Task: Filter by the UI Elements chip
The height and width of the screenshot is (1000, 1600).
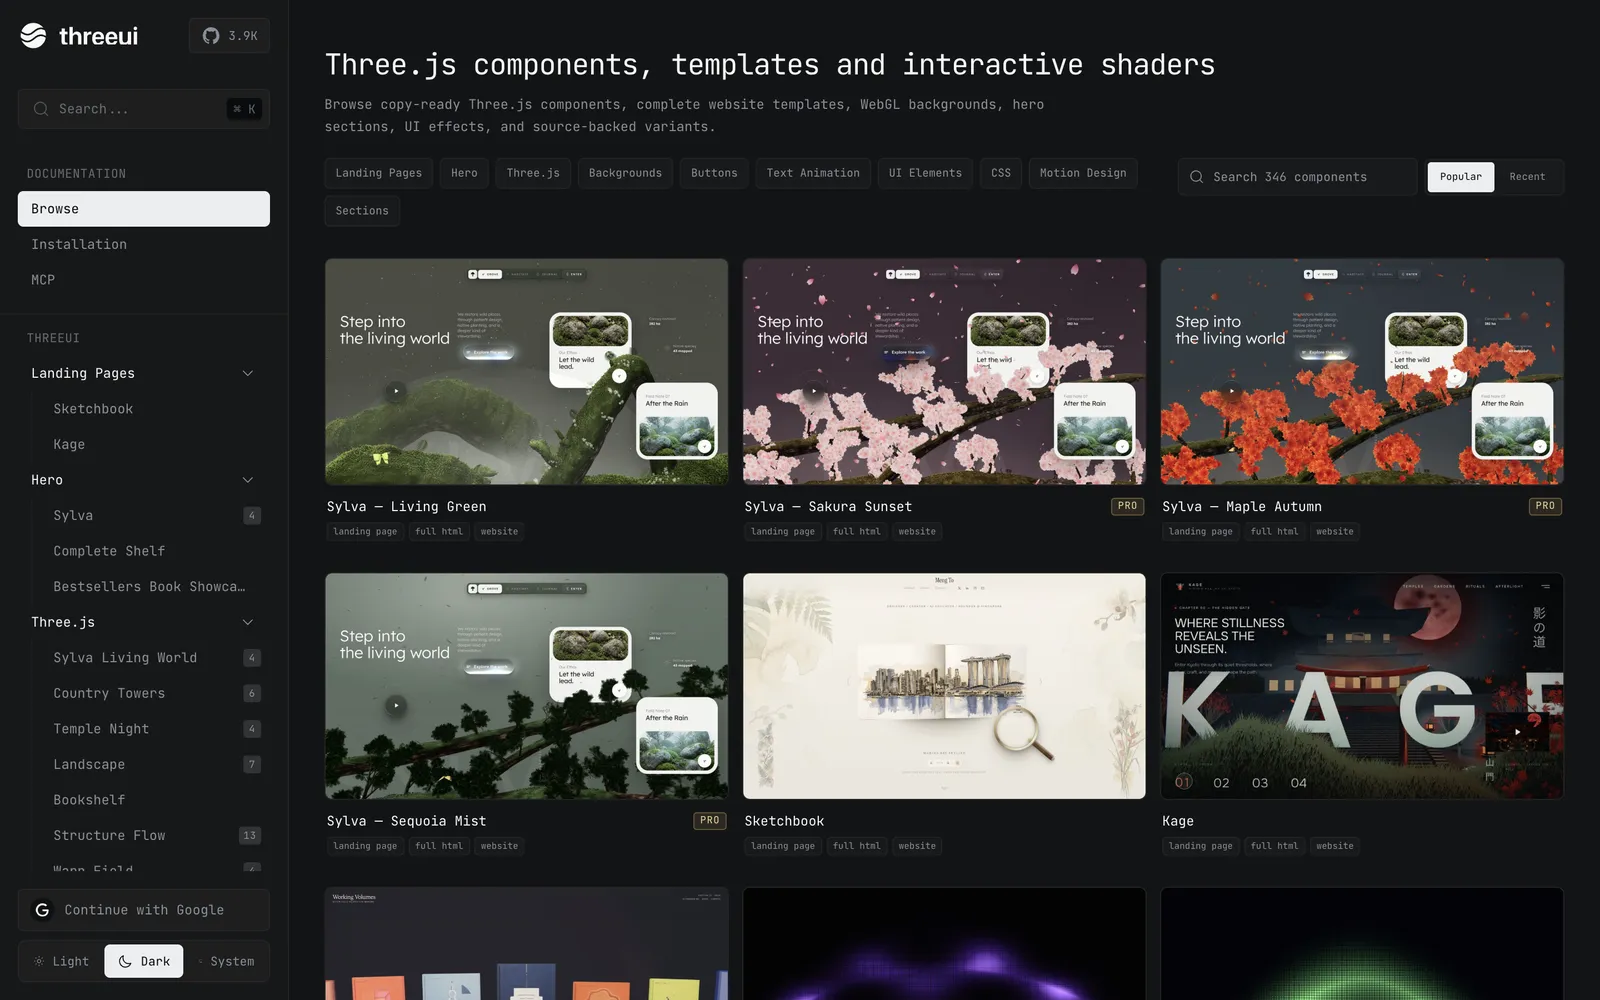Action: [x=925, y=173]
